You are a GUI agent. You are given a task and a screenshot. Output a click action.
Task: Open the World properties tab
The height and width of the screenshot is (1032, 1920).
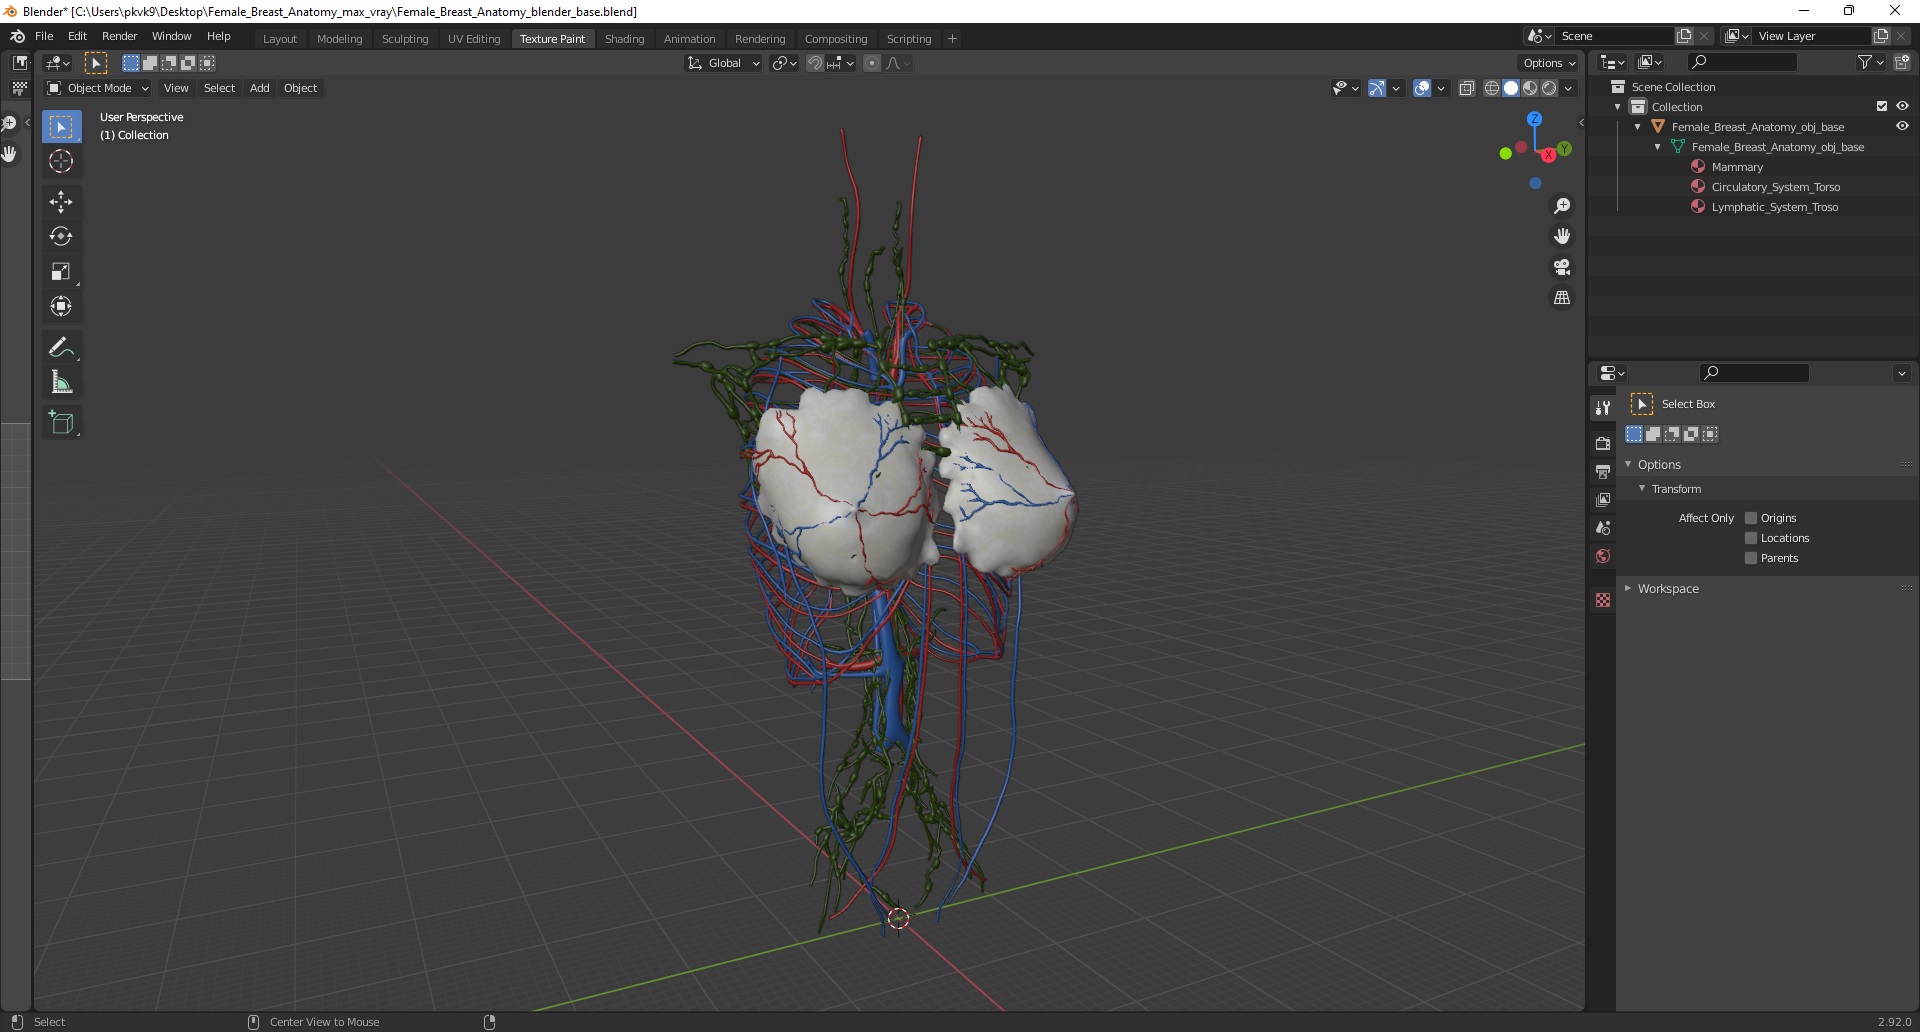coord(1603,556)
